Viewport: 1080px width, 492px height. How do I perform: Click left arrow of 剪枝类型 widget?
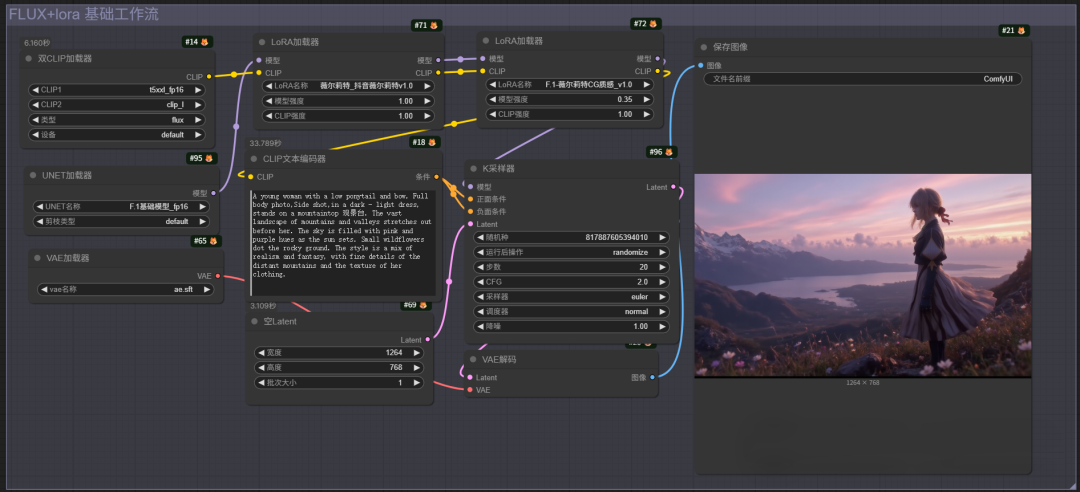tap(39, 222)
